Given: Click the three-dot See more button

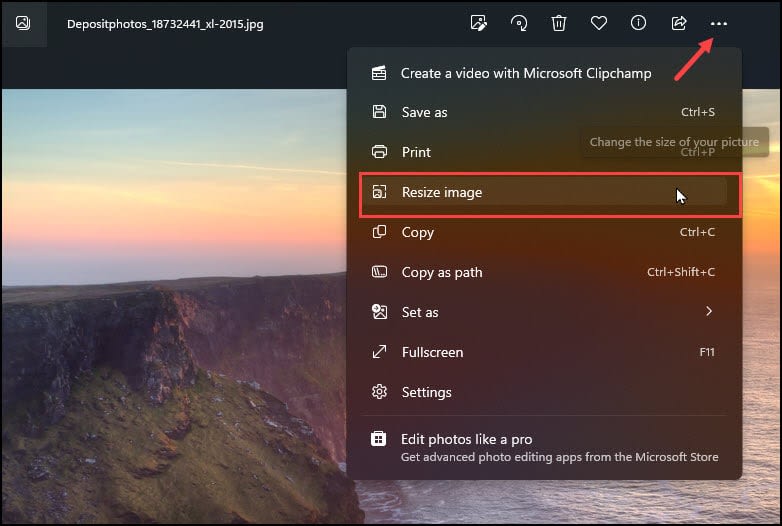Looking at the screenshot, I should point(719,23).
